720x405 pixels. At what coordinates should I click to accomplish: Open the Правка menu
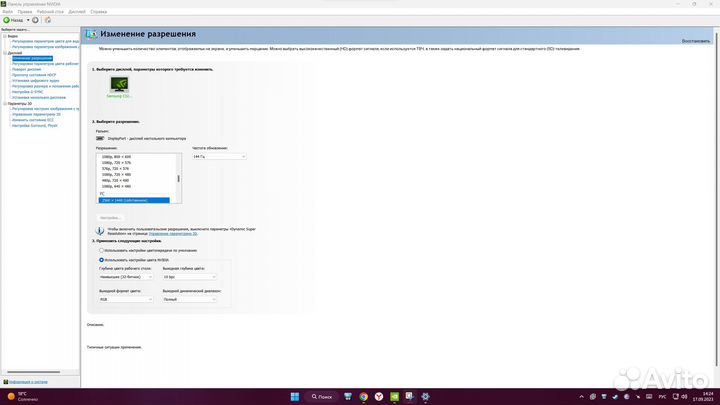[25, 11]
